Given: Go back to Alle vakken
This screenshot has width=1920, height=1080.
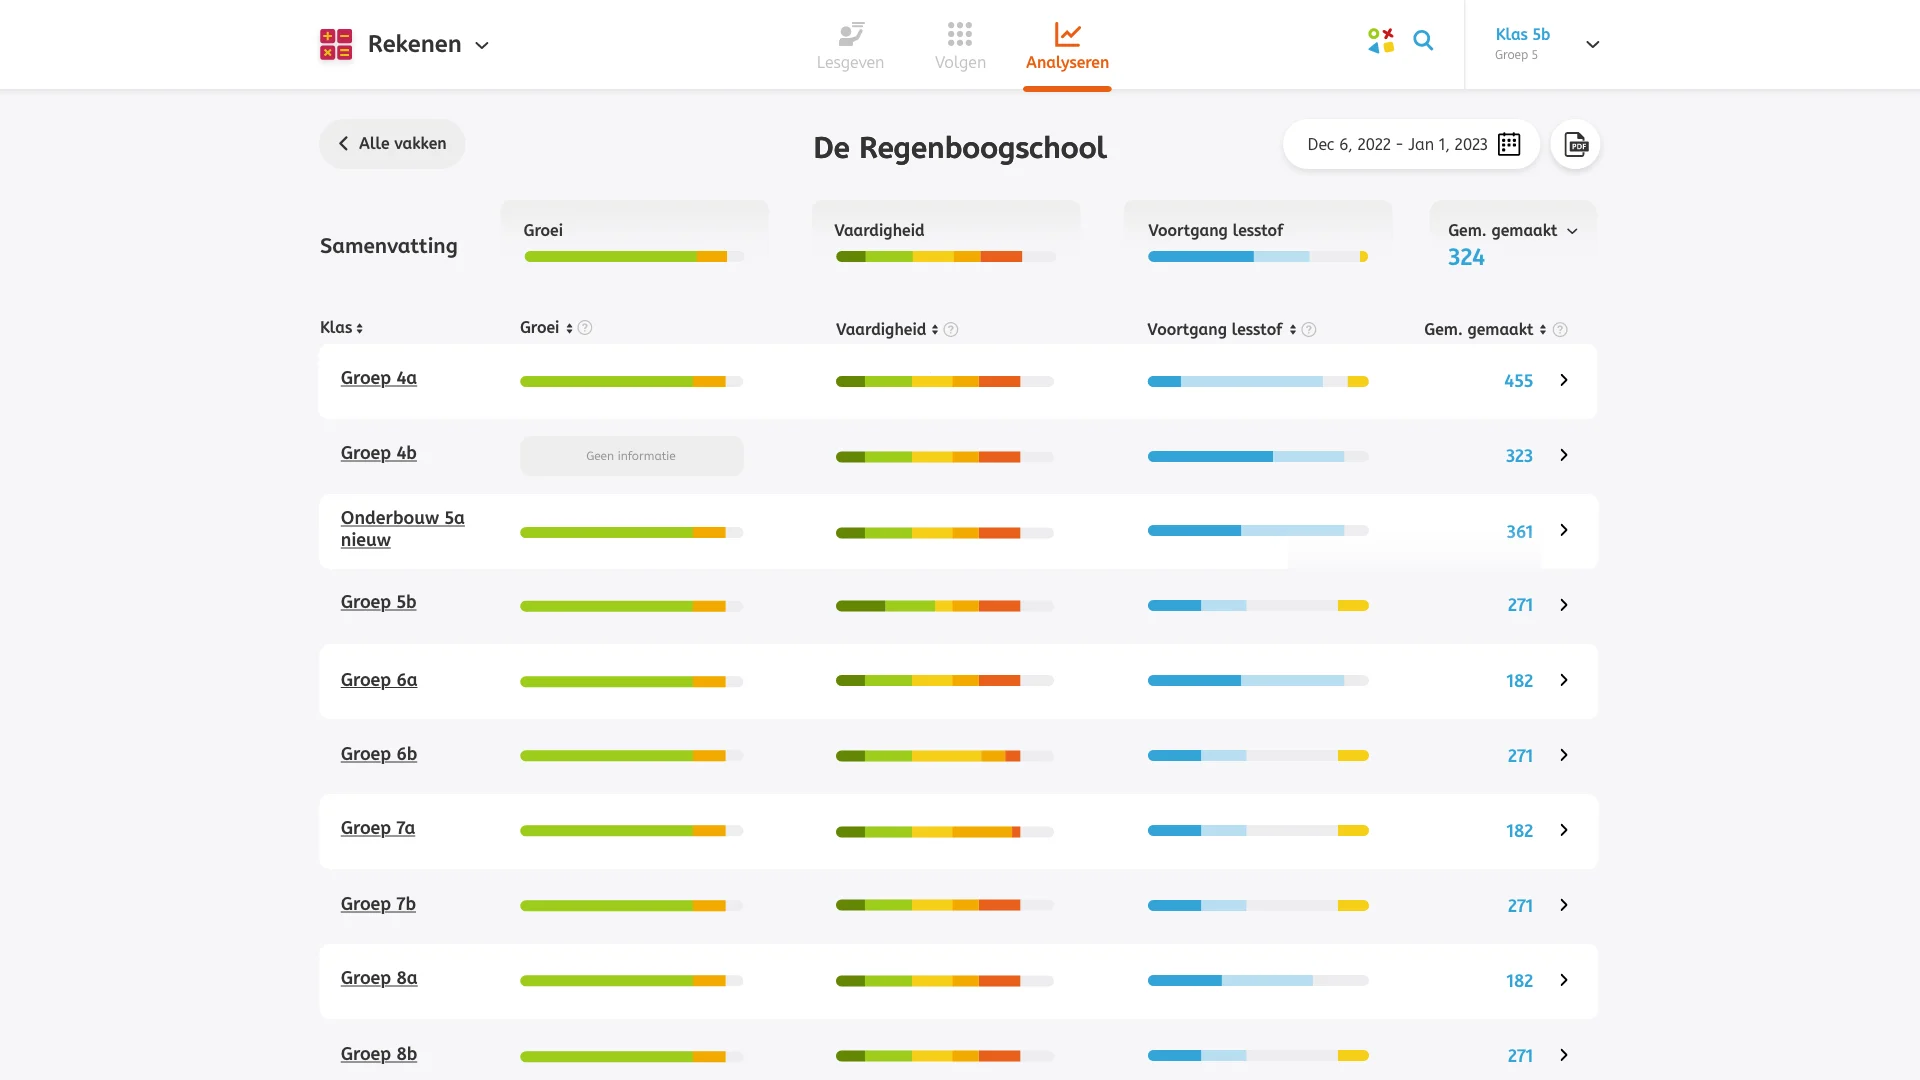Looking at the screenshot, I should tap(392, 144).
